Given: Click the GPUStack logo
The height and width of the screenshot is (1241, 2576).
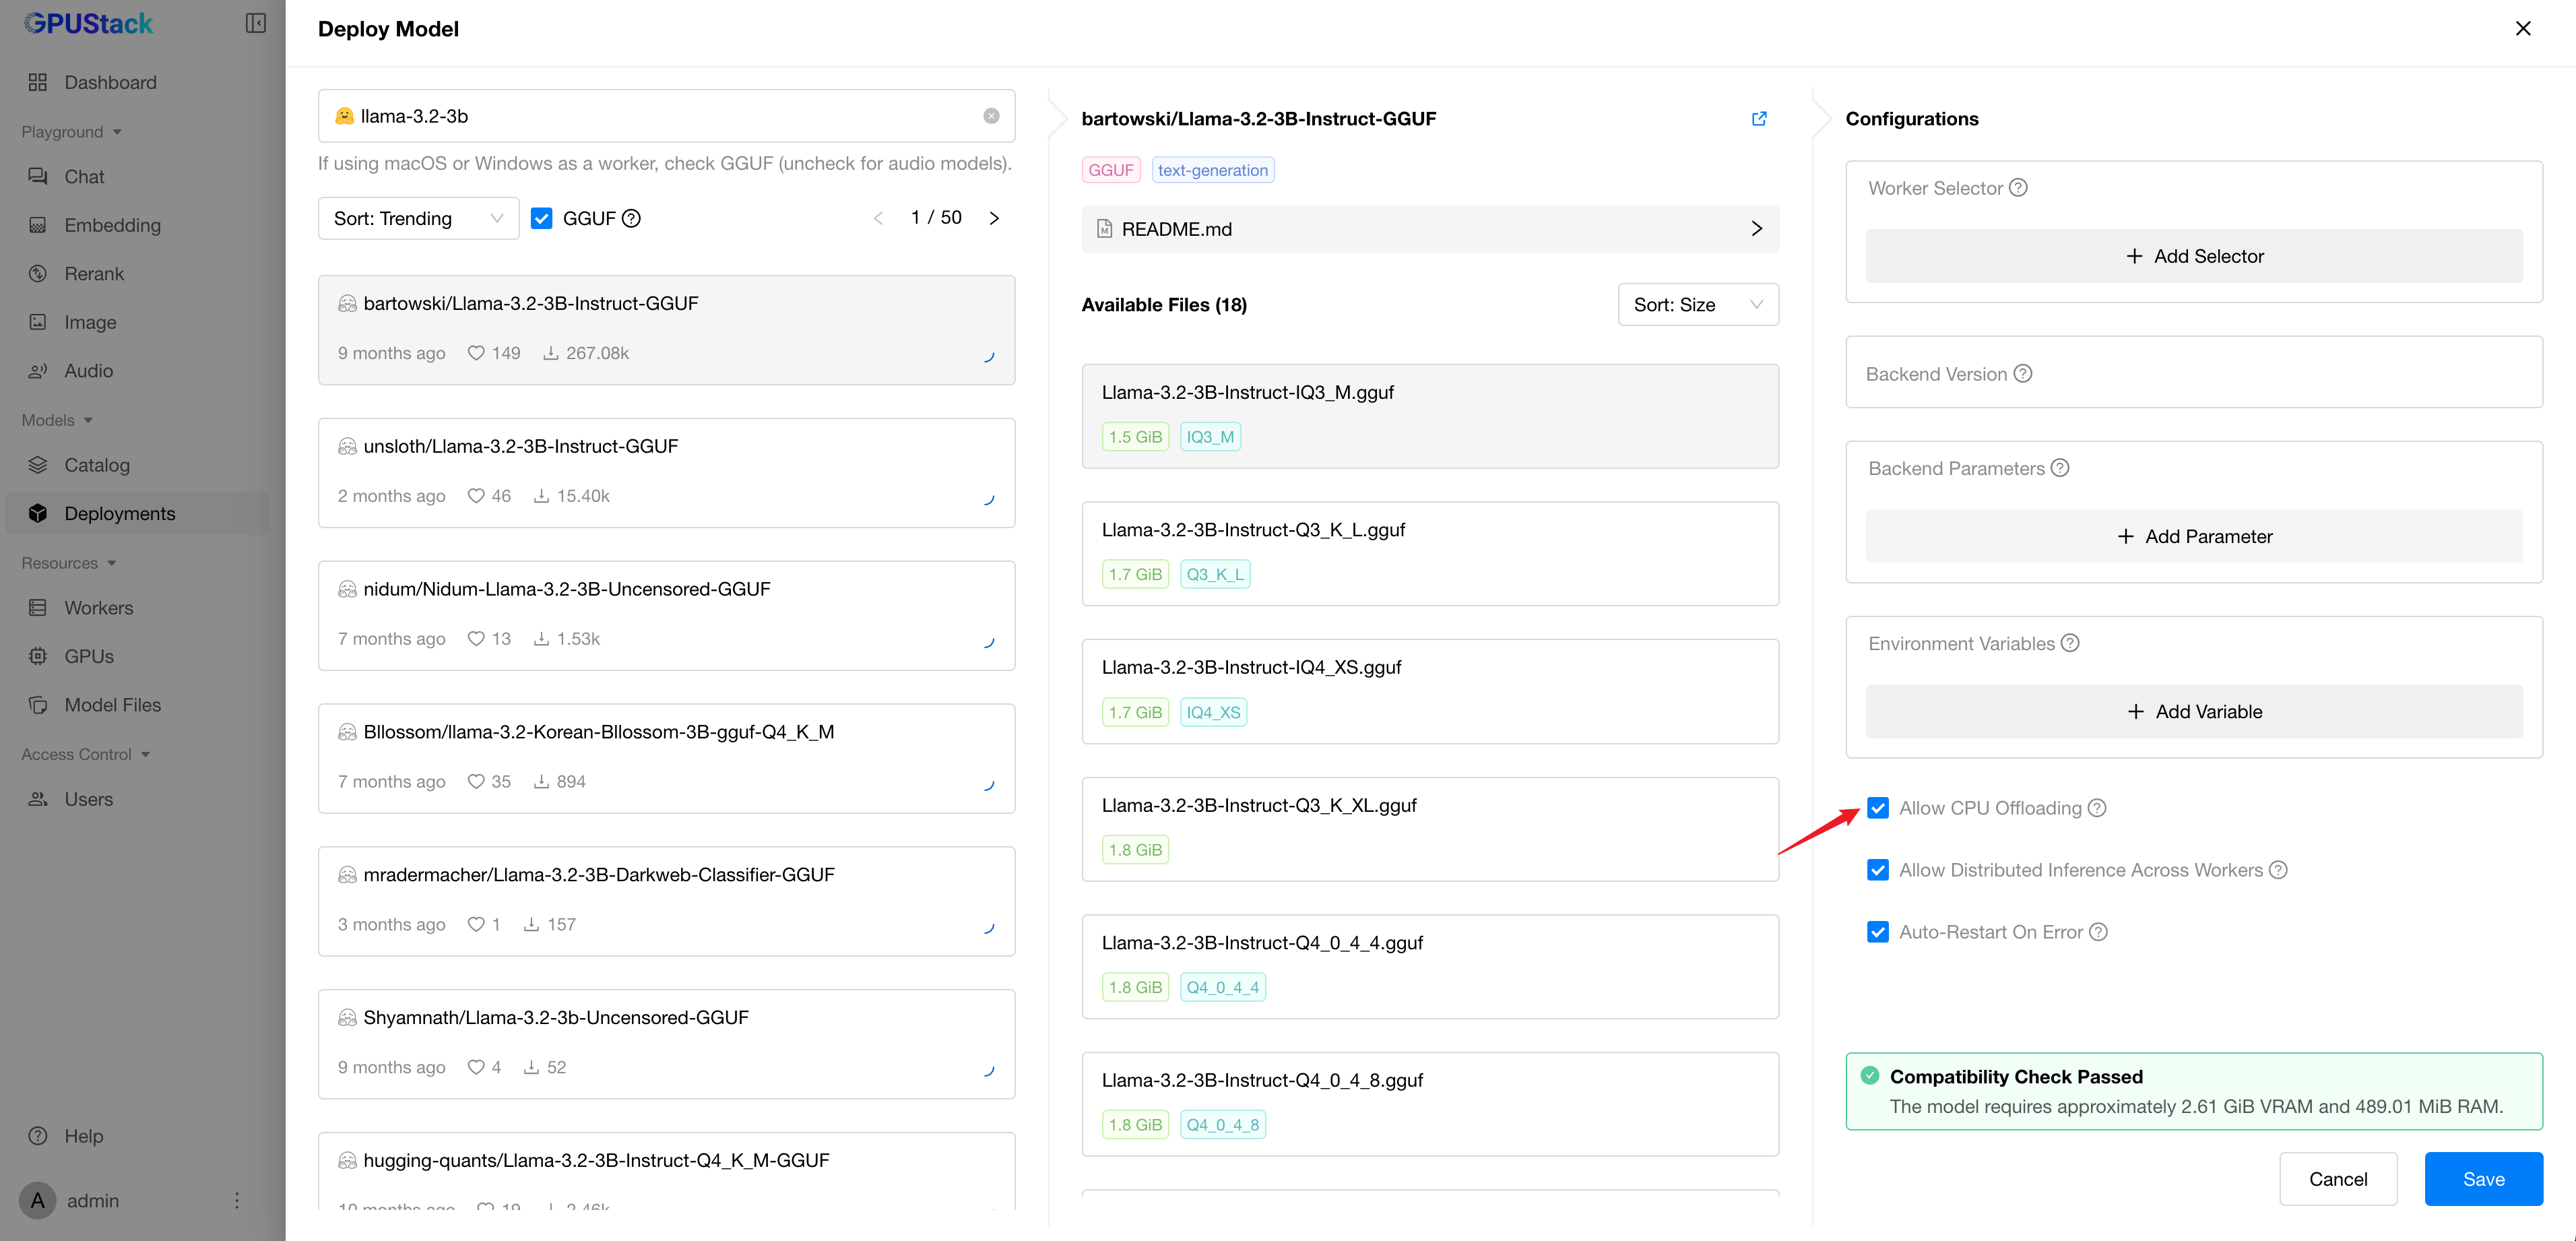Looking at the screenshot, I should pos(88,23).
